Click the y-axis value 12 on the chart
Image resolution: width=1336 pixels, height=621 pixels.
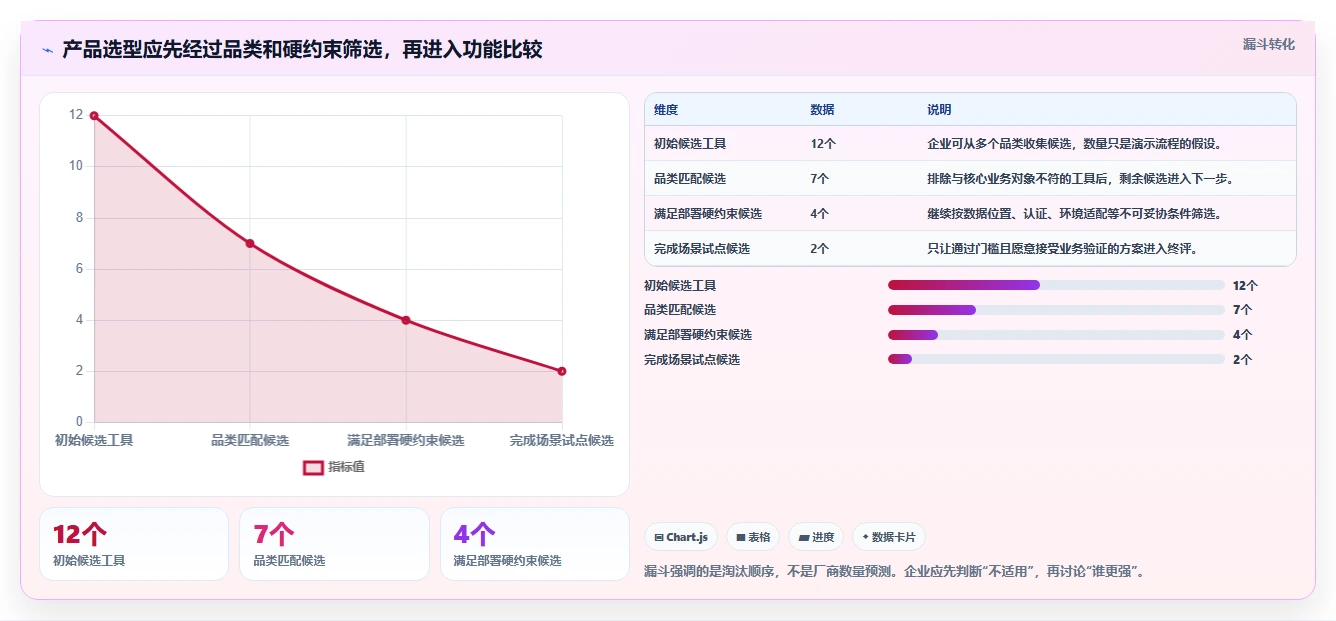pyautogui.click(x=76, y=115)
